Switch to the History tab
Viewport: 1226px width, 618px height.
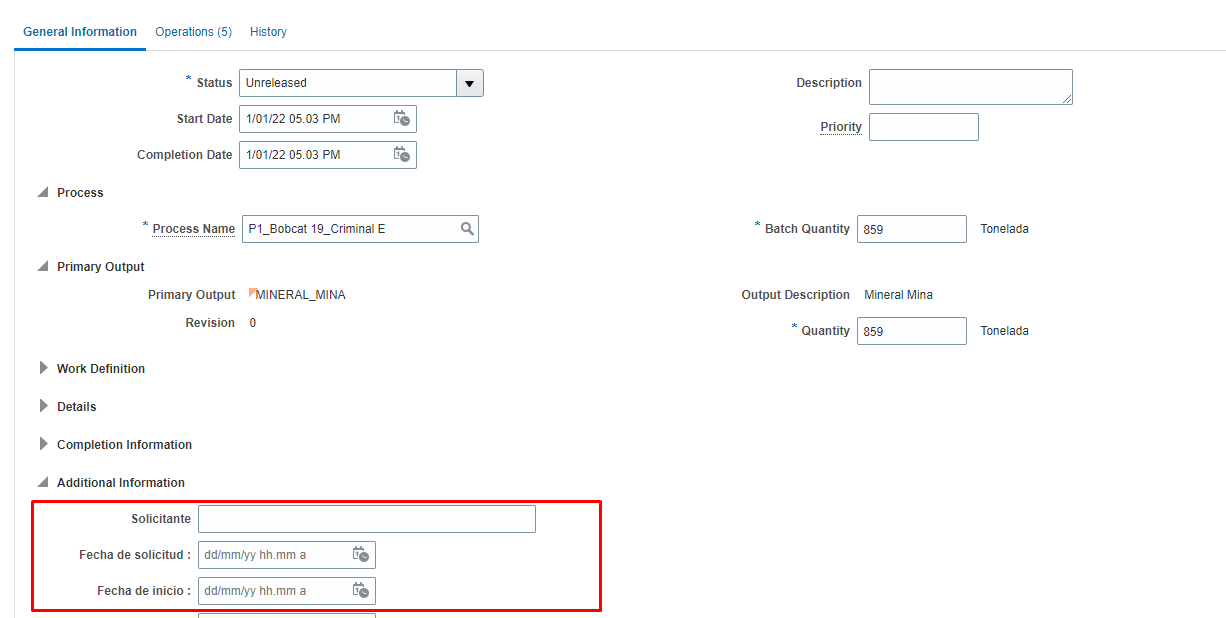pos(268,31)
